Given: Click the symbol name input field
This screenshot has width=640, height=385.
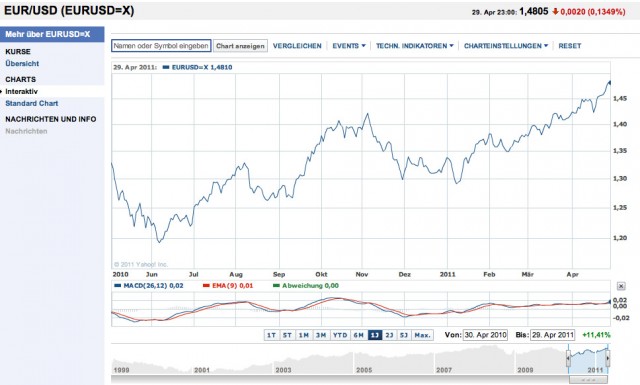Looking at the screenshot, I should (x=161, y=46).
